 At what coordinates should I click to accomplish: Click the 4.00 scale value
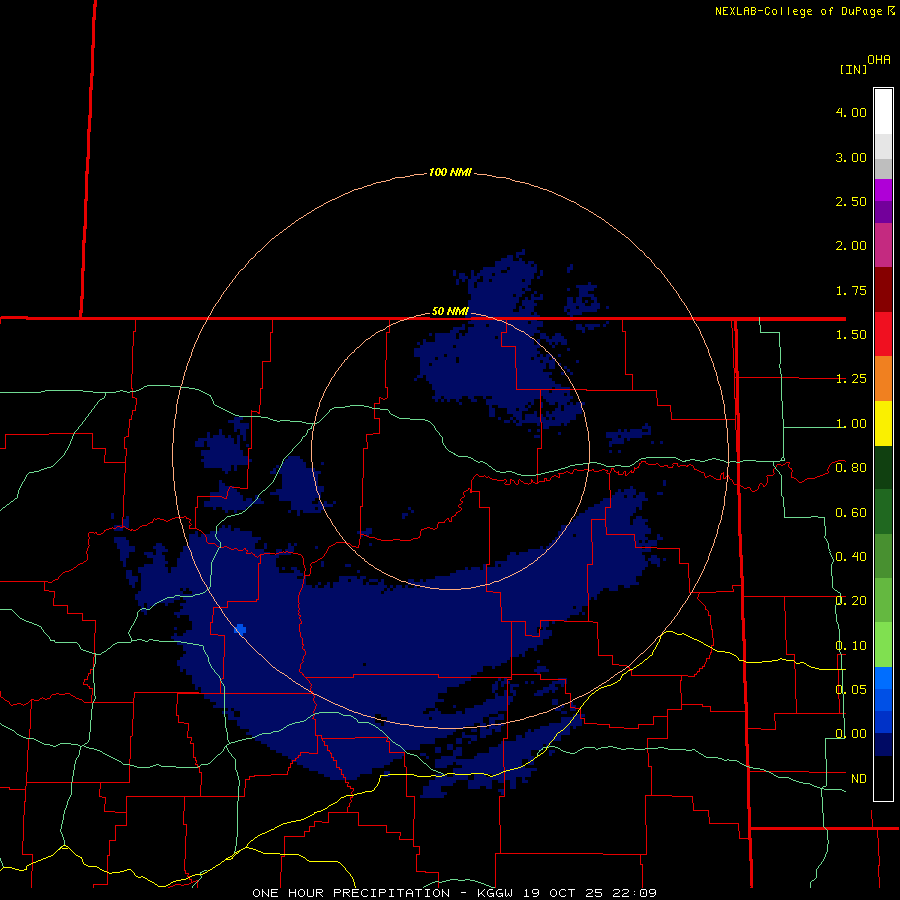[851, 112]
